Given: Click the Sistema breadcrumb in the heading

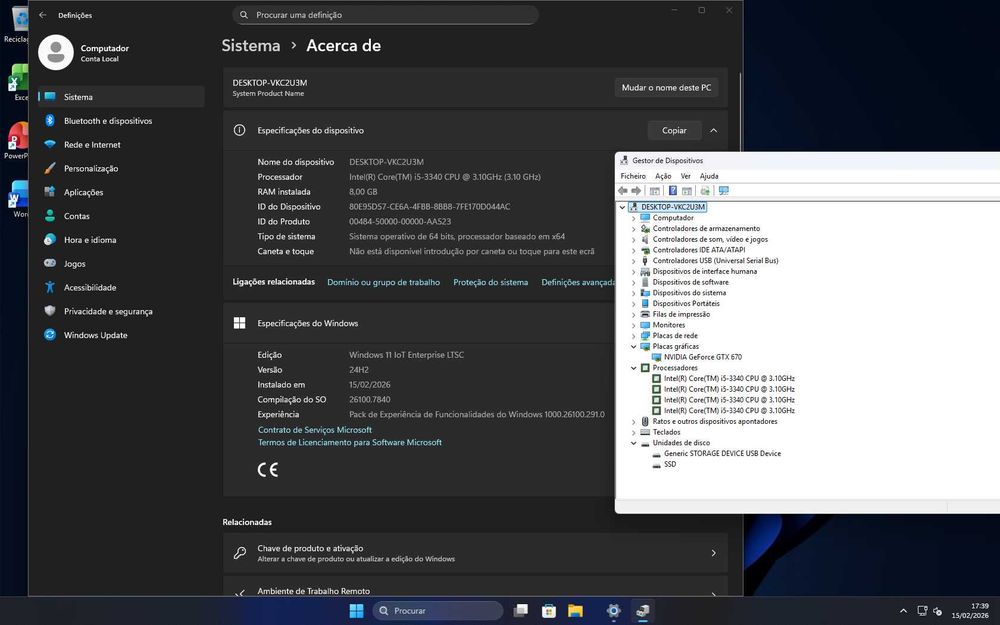Looking at the screenshot, I should coord(251,45).
